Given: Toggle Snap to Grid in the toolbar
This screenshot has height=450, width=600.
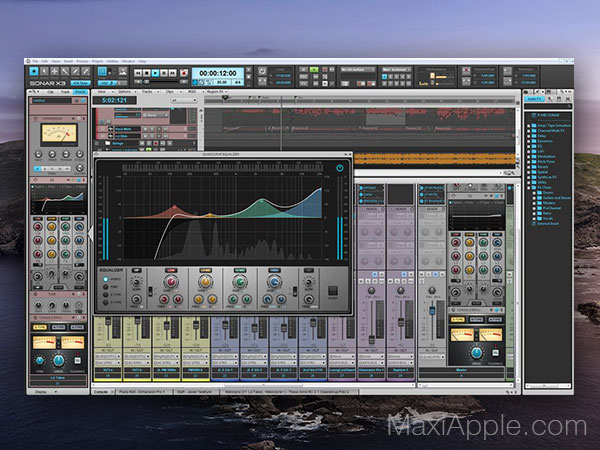Looking at the screenshot, I should (x=103, y=71).
